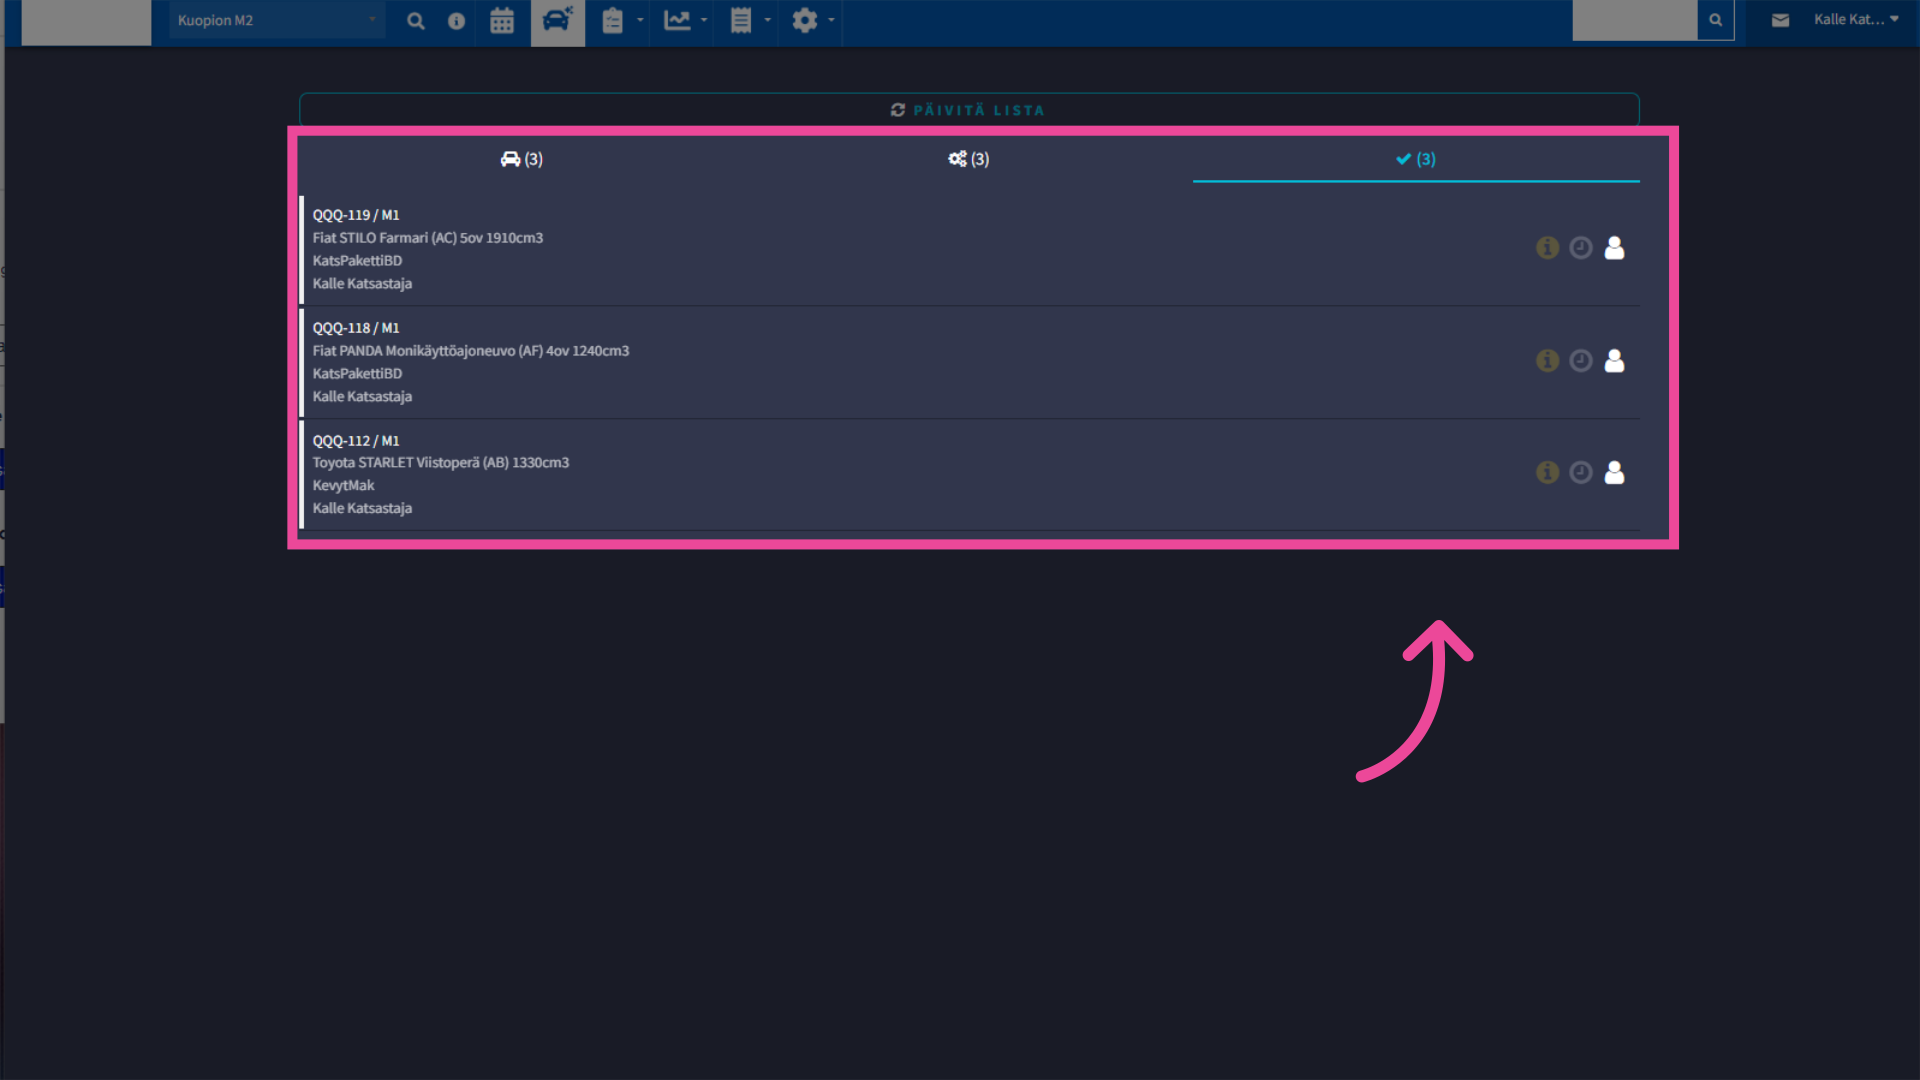Open the Kuopion M2 station dropdown
The height and width of the screenshot is (1080, 1920).
276,20
